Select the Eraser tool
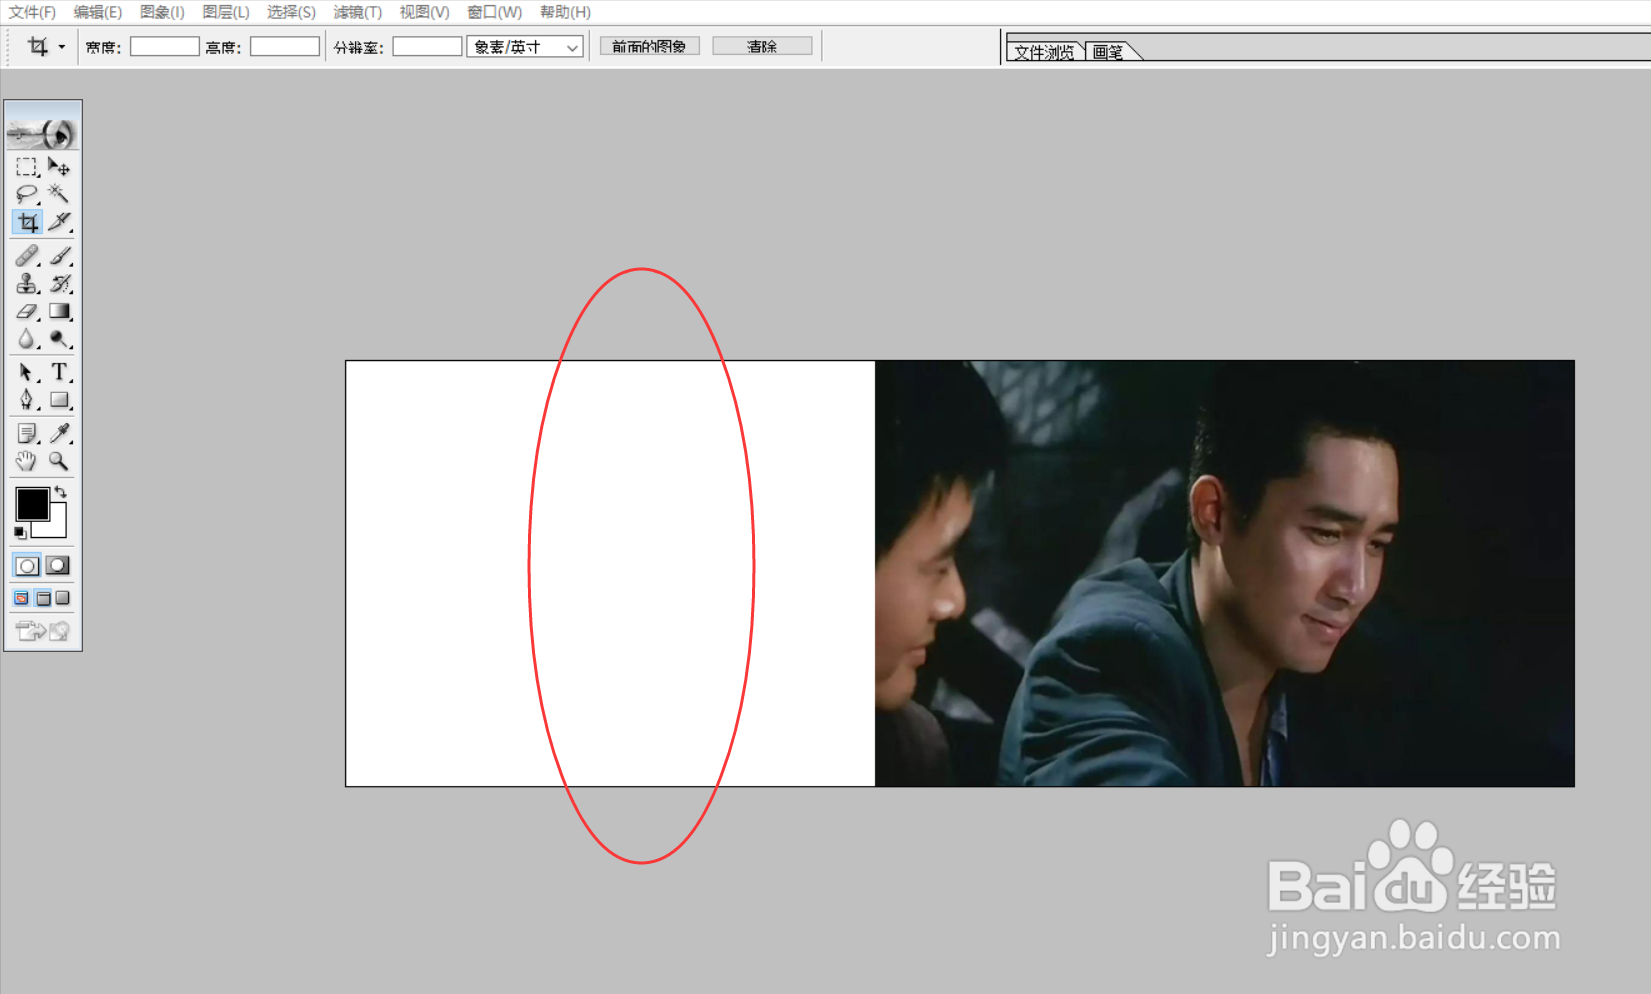1651x994 pixels. tap(27, 312)
